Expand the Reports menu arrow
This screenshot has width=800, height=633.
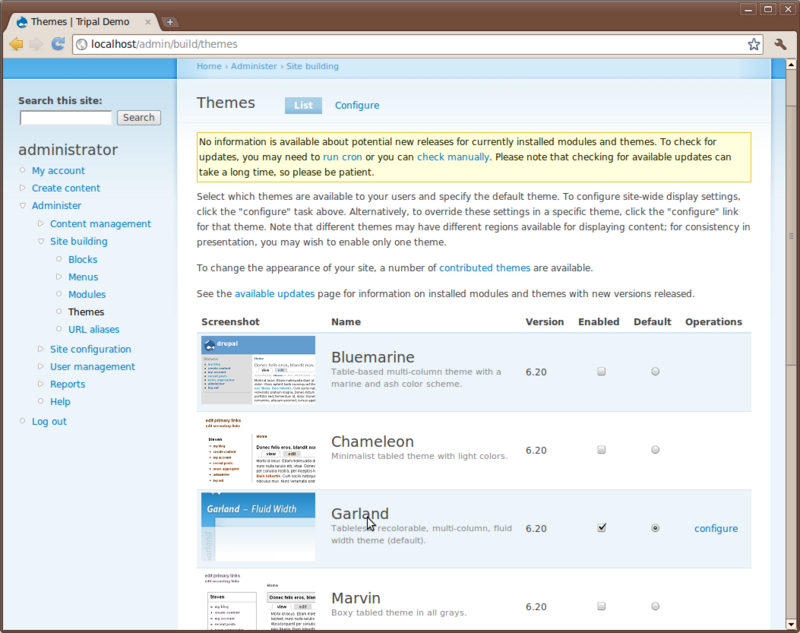pyautogui.click(x=41, y=384)
